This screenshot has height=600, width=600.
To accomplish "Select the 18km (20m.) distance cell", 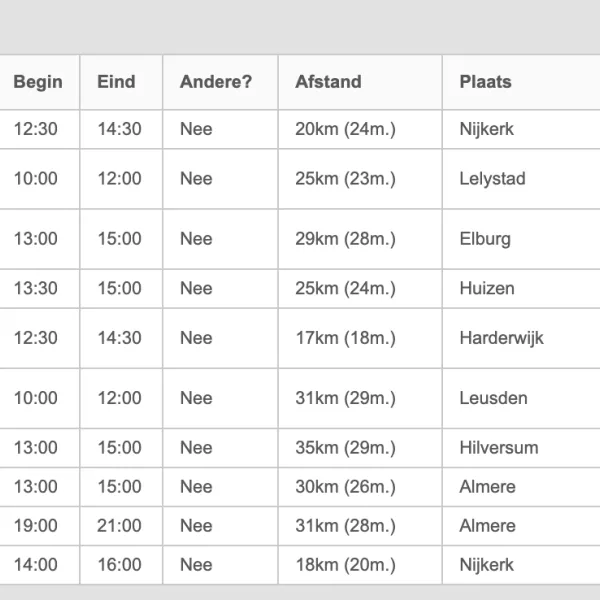I will 360,565.
